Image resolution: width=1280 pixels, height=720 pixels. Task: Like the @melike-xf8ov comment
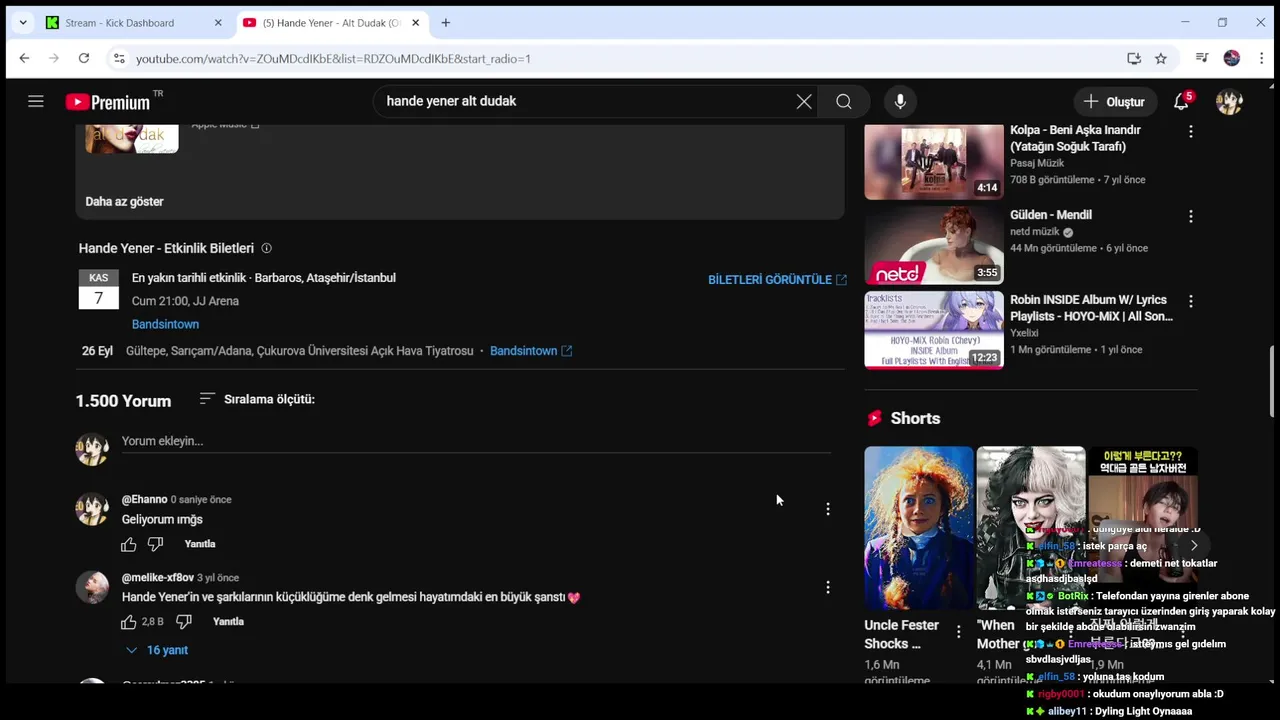click(x=129, y=622)
